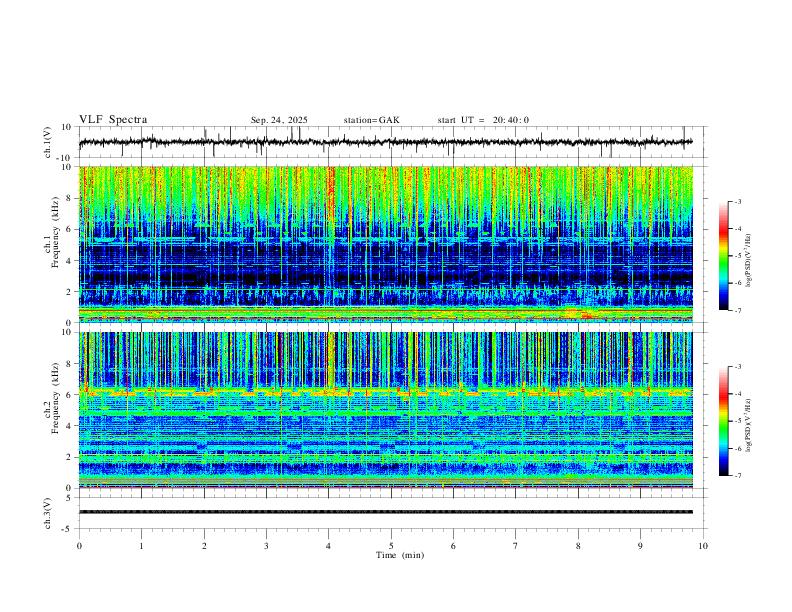The height and width of the screenshot is (612, 792).
Task: Click the 'station=GAK' label
Action: tap(371, 120)
